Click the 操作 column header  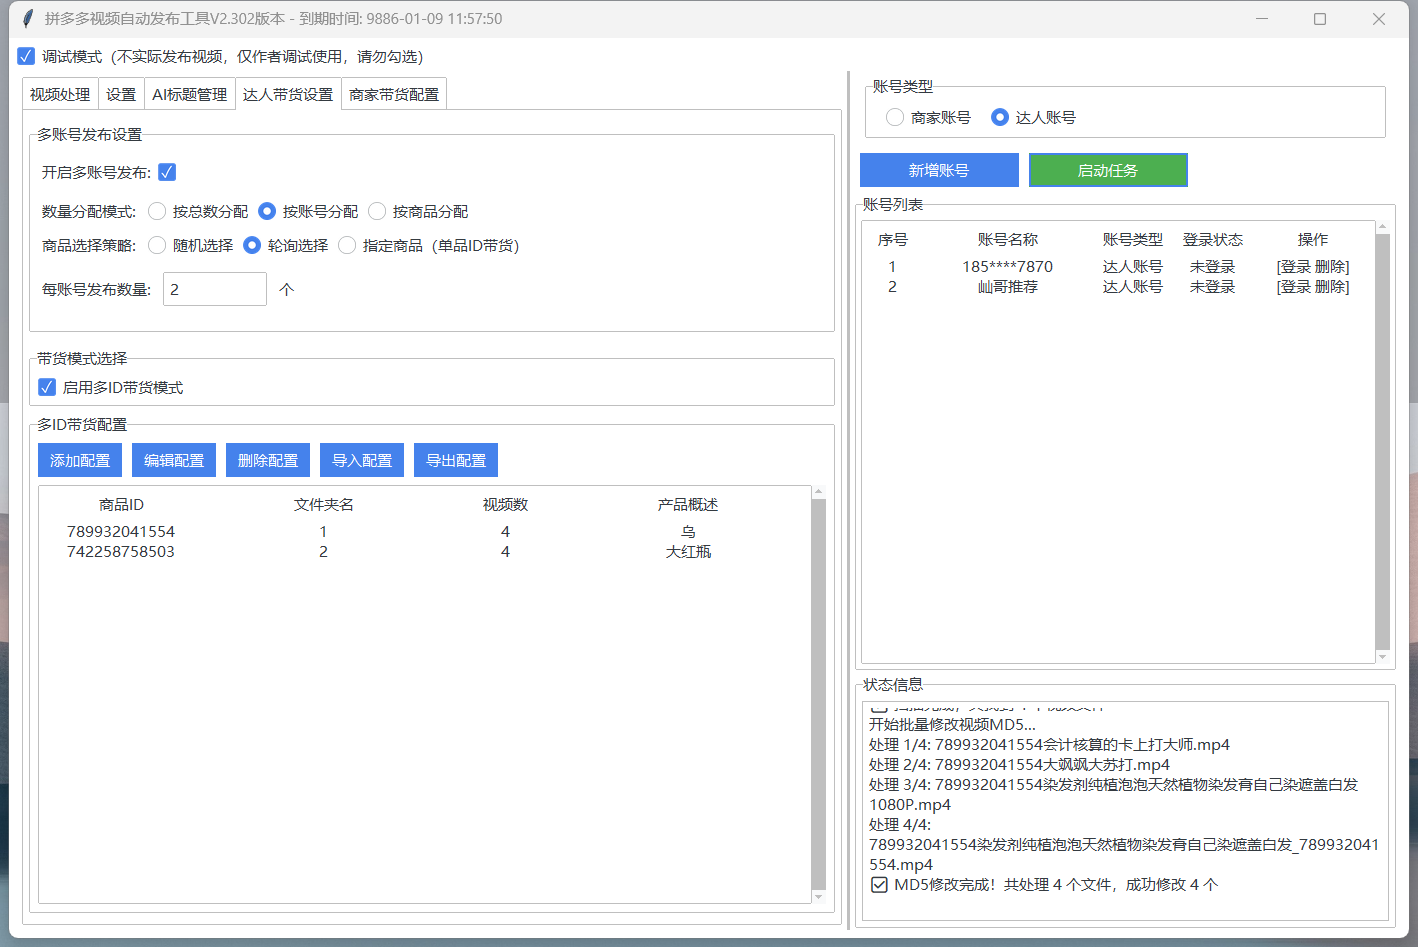click(1313, 240)
